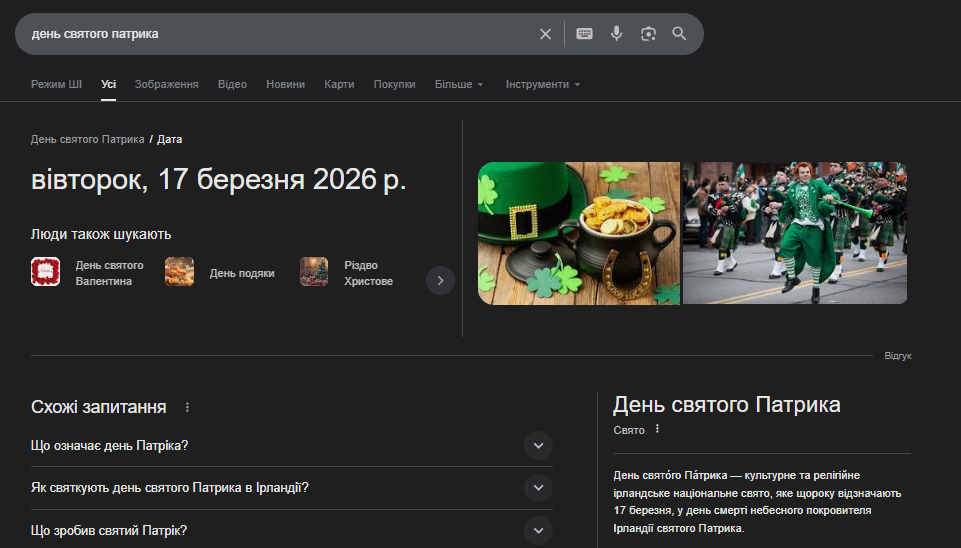Click the Різдво Христове thumbnail icon
Screen dimensions: 961x548
tap(314, 272)
